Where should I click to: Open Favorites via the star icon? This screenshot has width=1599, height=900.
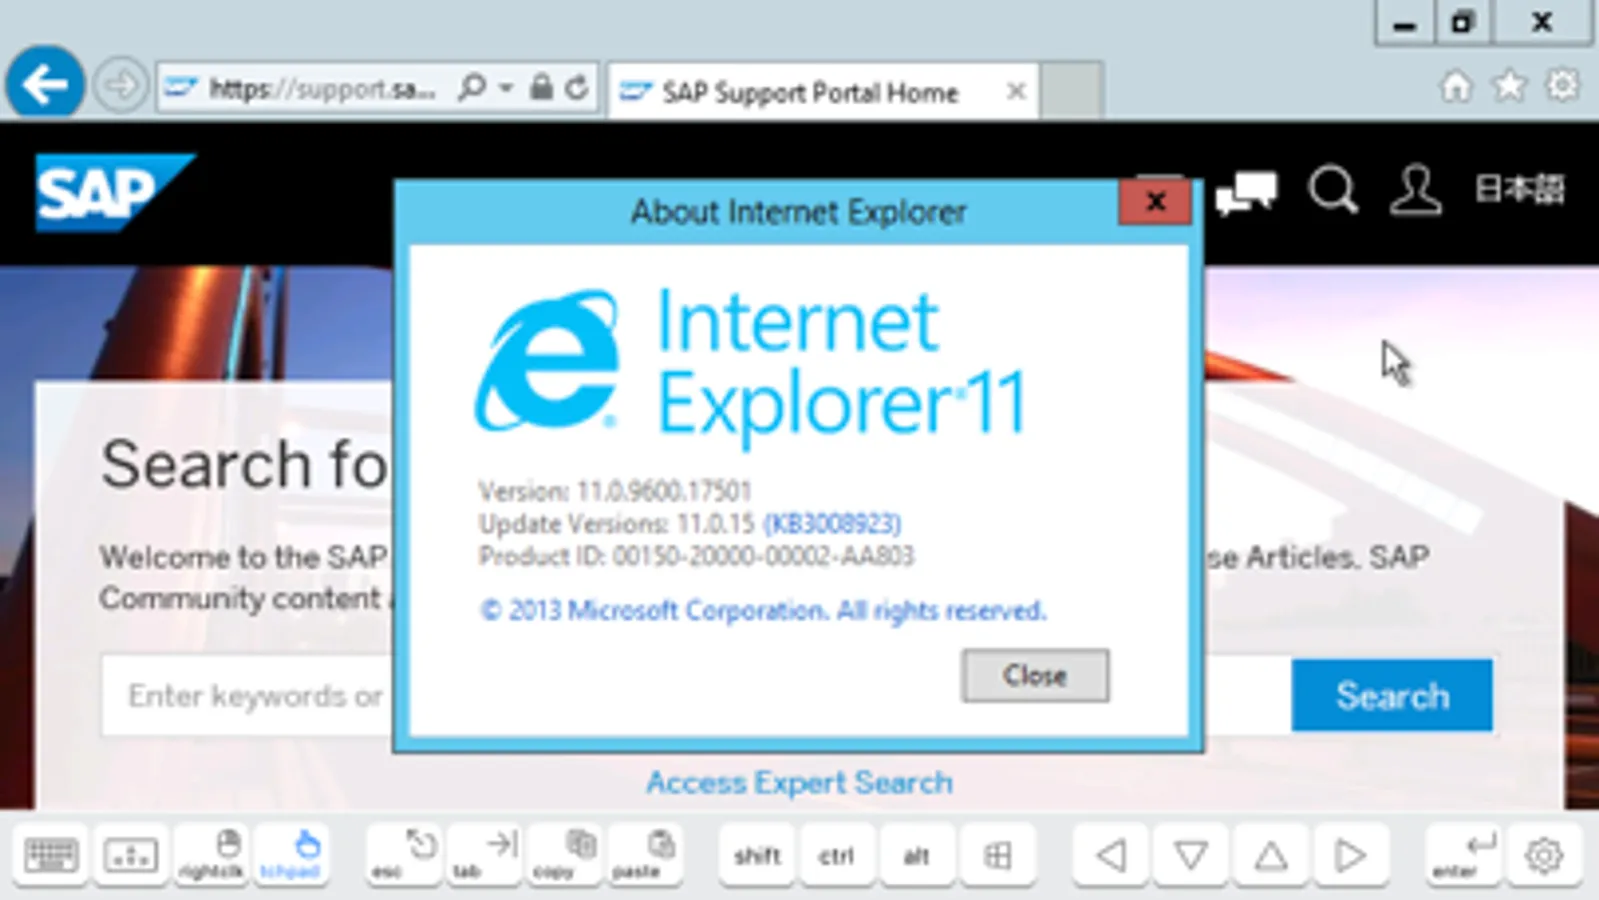pos(1509,86)
